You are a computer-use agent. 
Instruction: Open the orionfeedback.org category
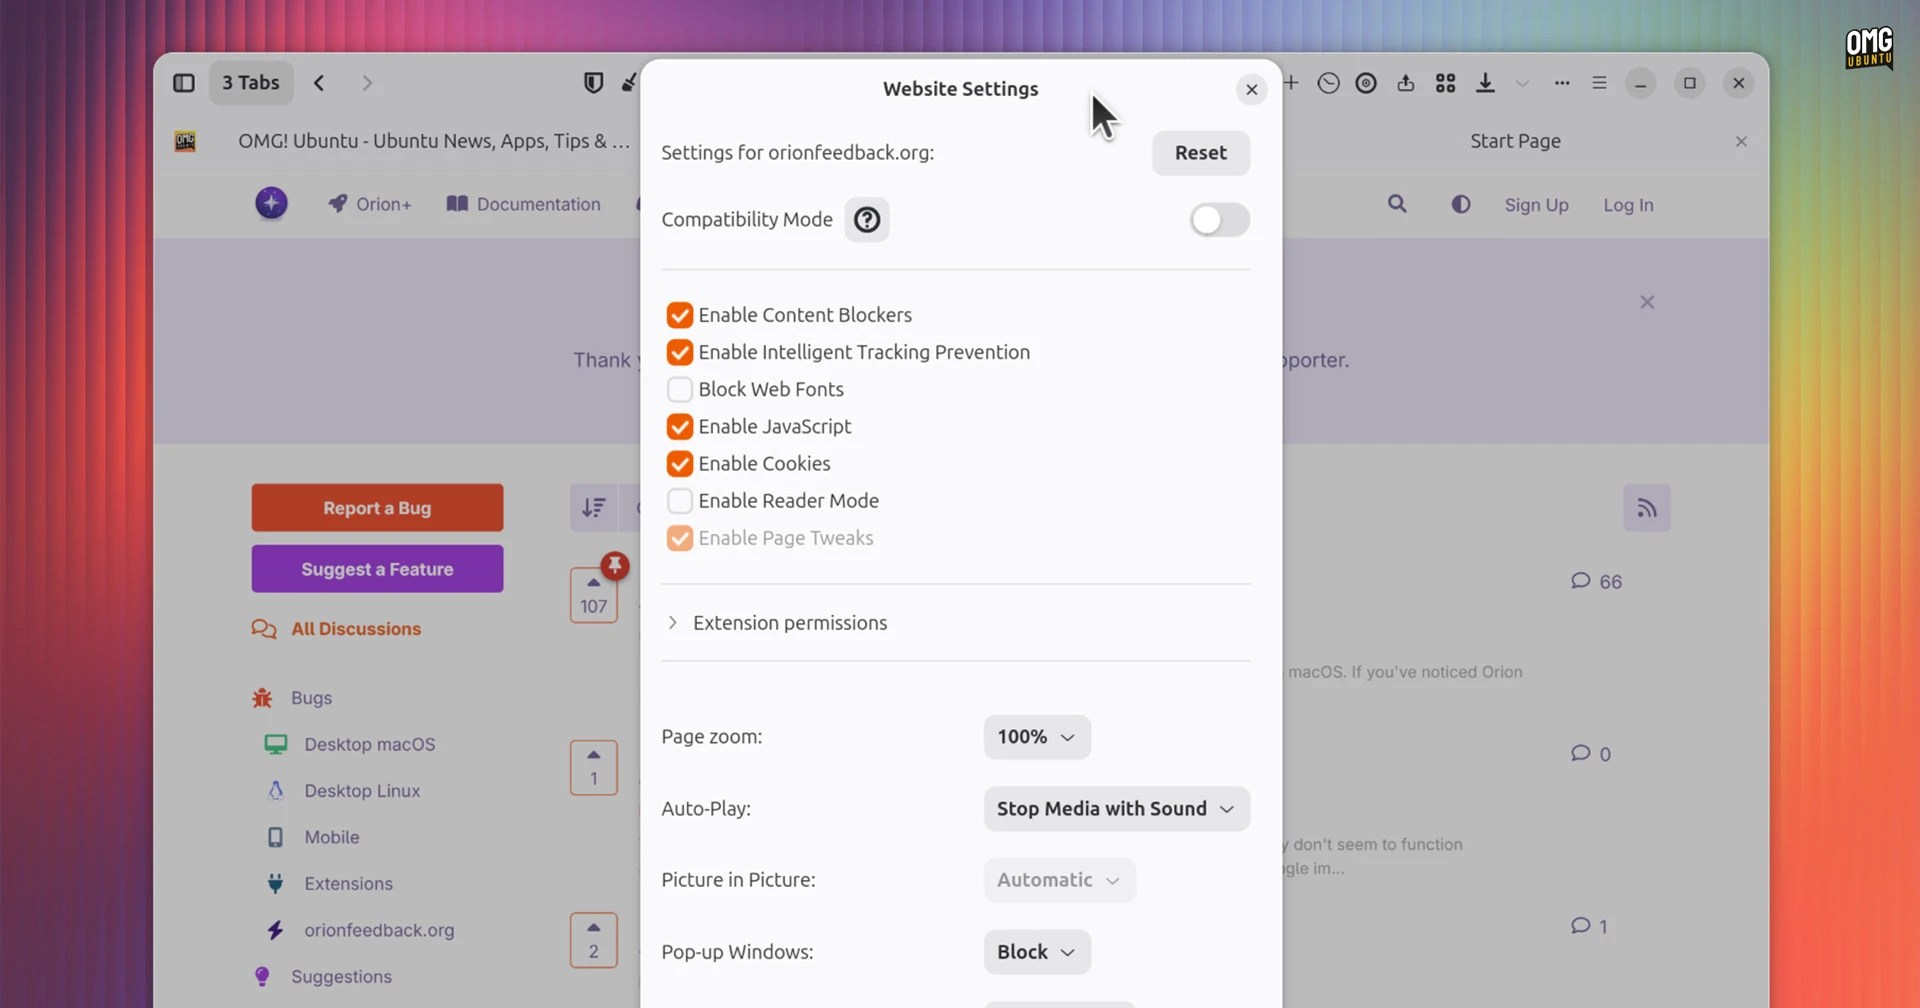click(360, 931)
